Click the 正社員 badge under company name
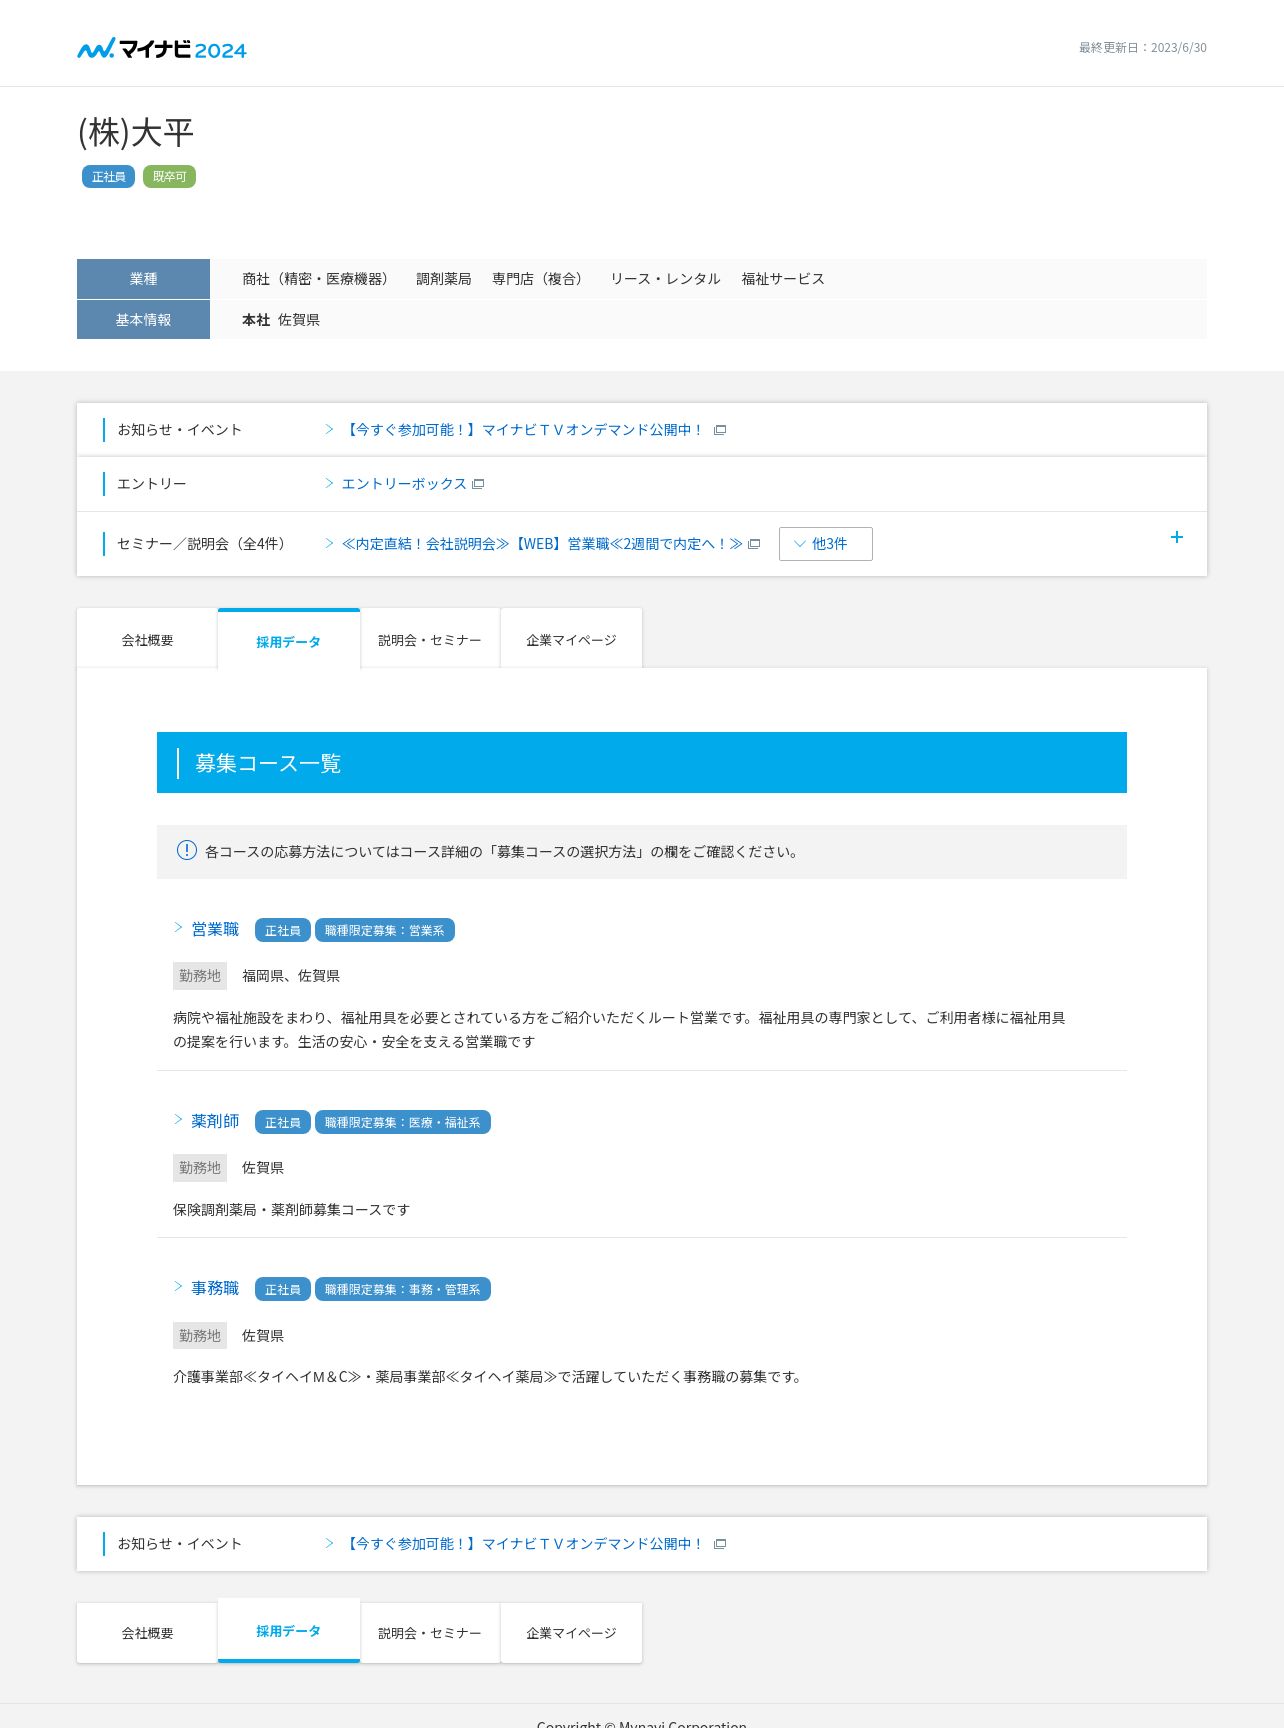 [108, 177]
